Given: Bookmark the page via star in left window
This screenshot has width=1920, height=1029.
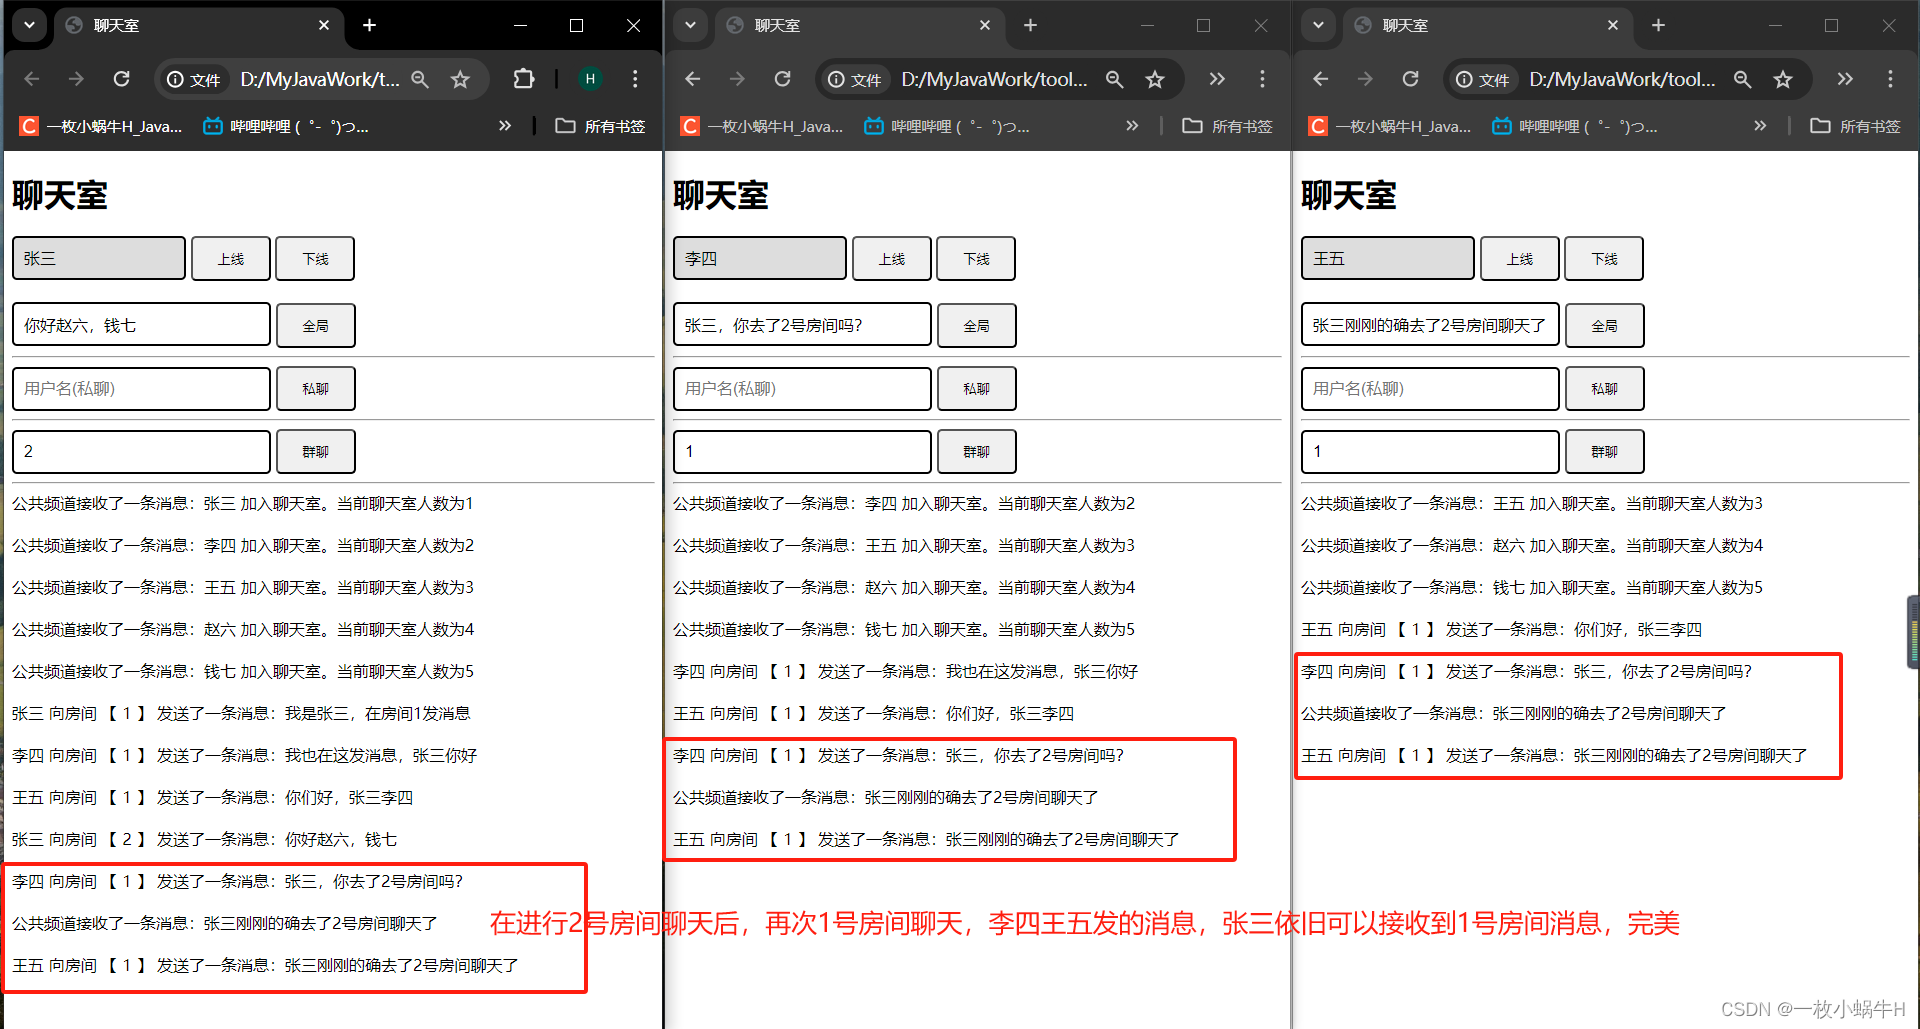Looking at the screenshot, I should tap(460, 79).
